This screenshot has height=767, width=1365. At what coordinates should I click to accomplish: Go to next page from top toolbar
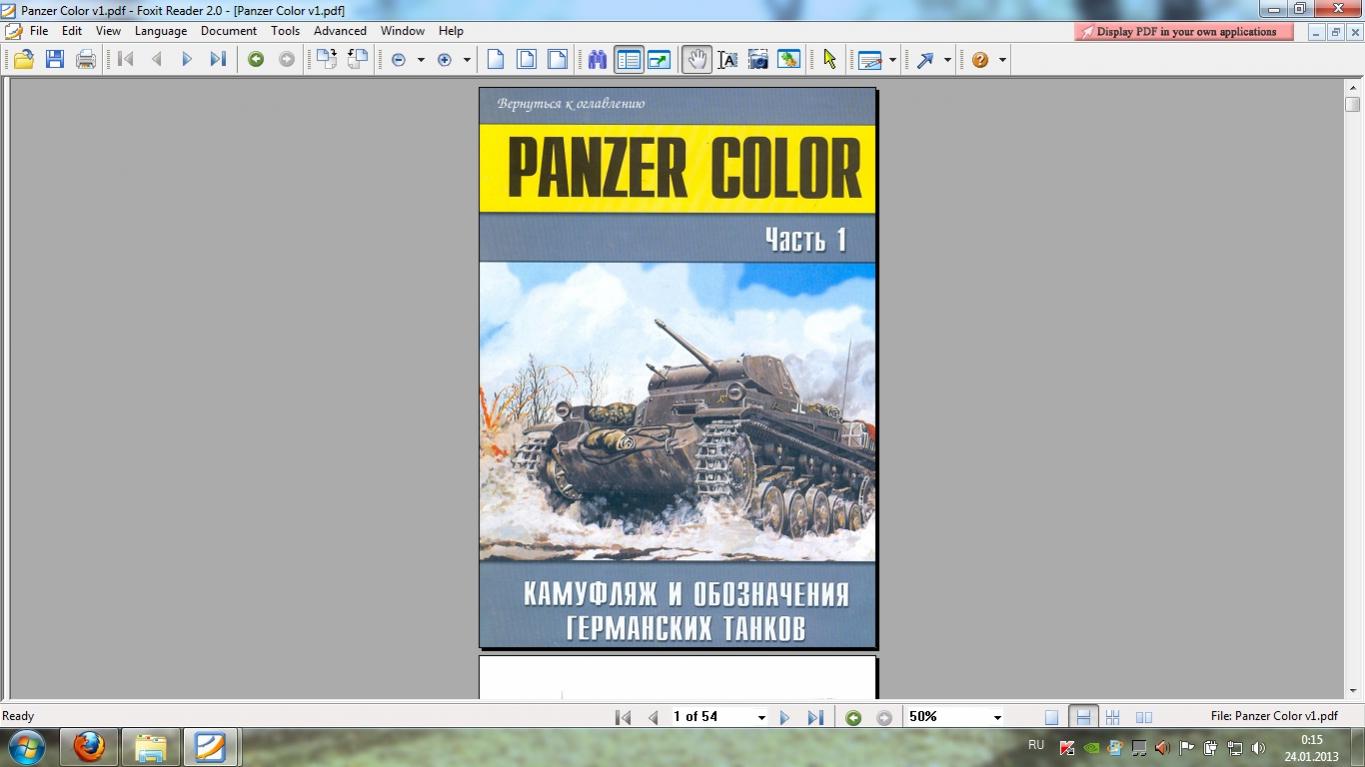(x=187, y=60)
